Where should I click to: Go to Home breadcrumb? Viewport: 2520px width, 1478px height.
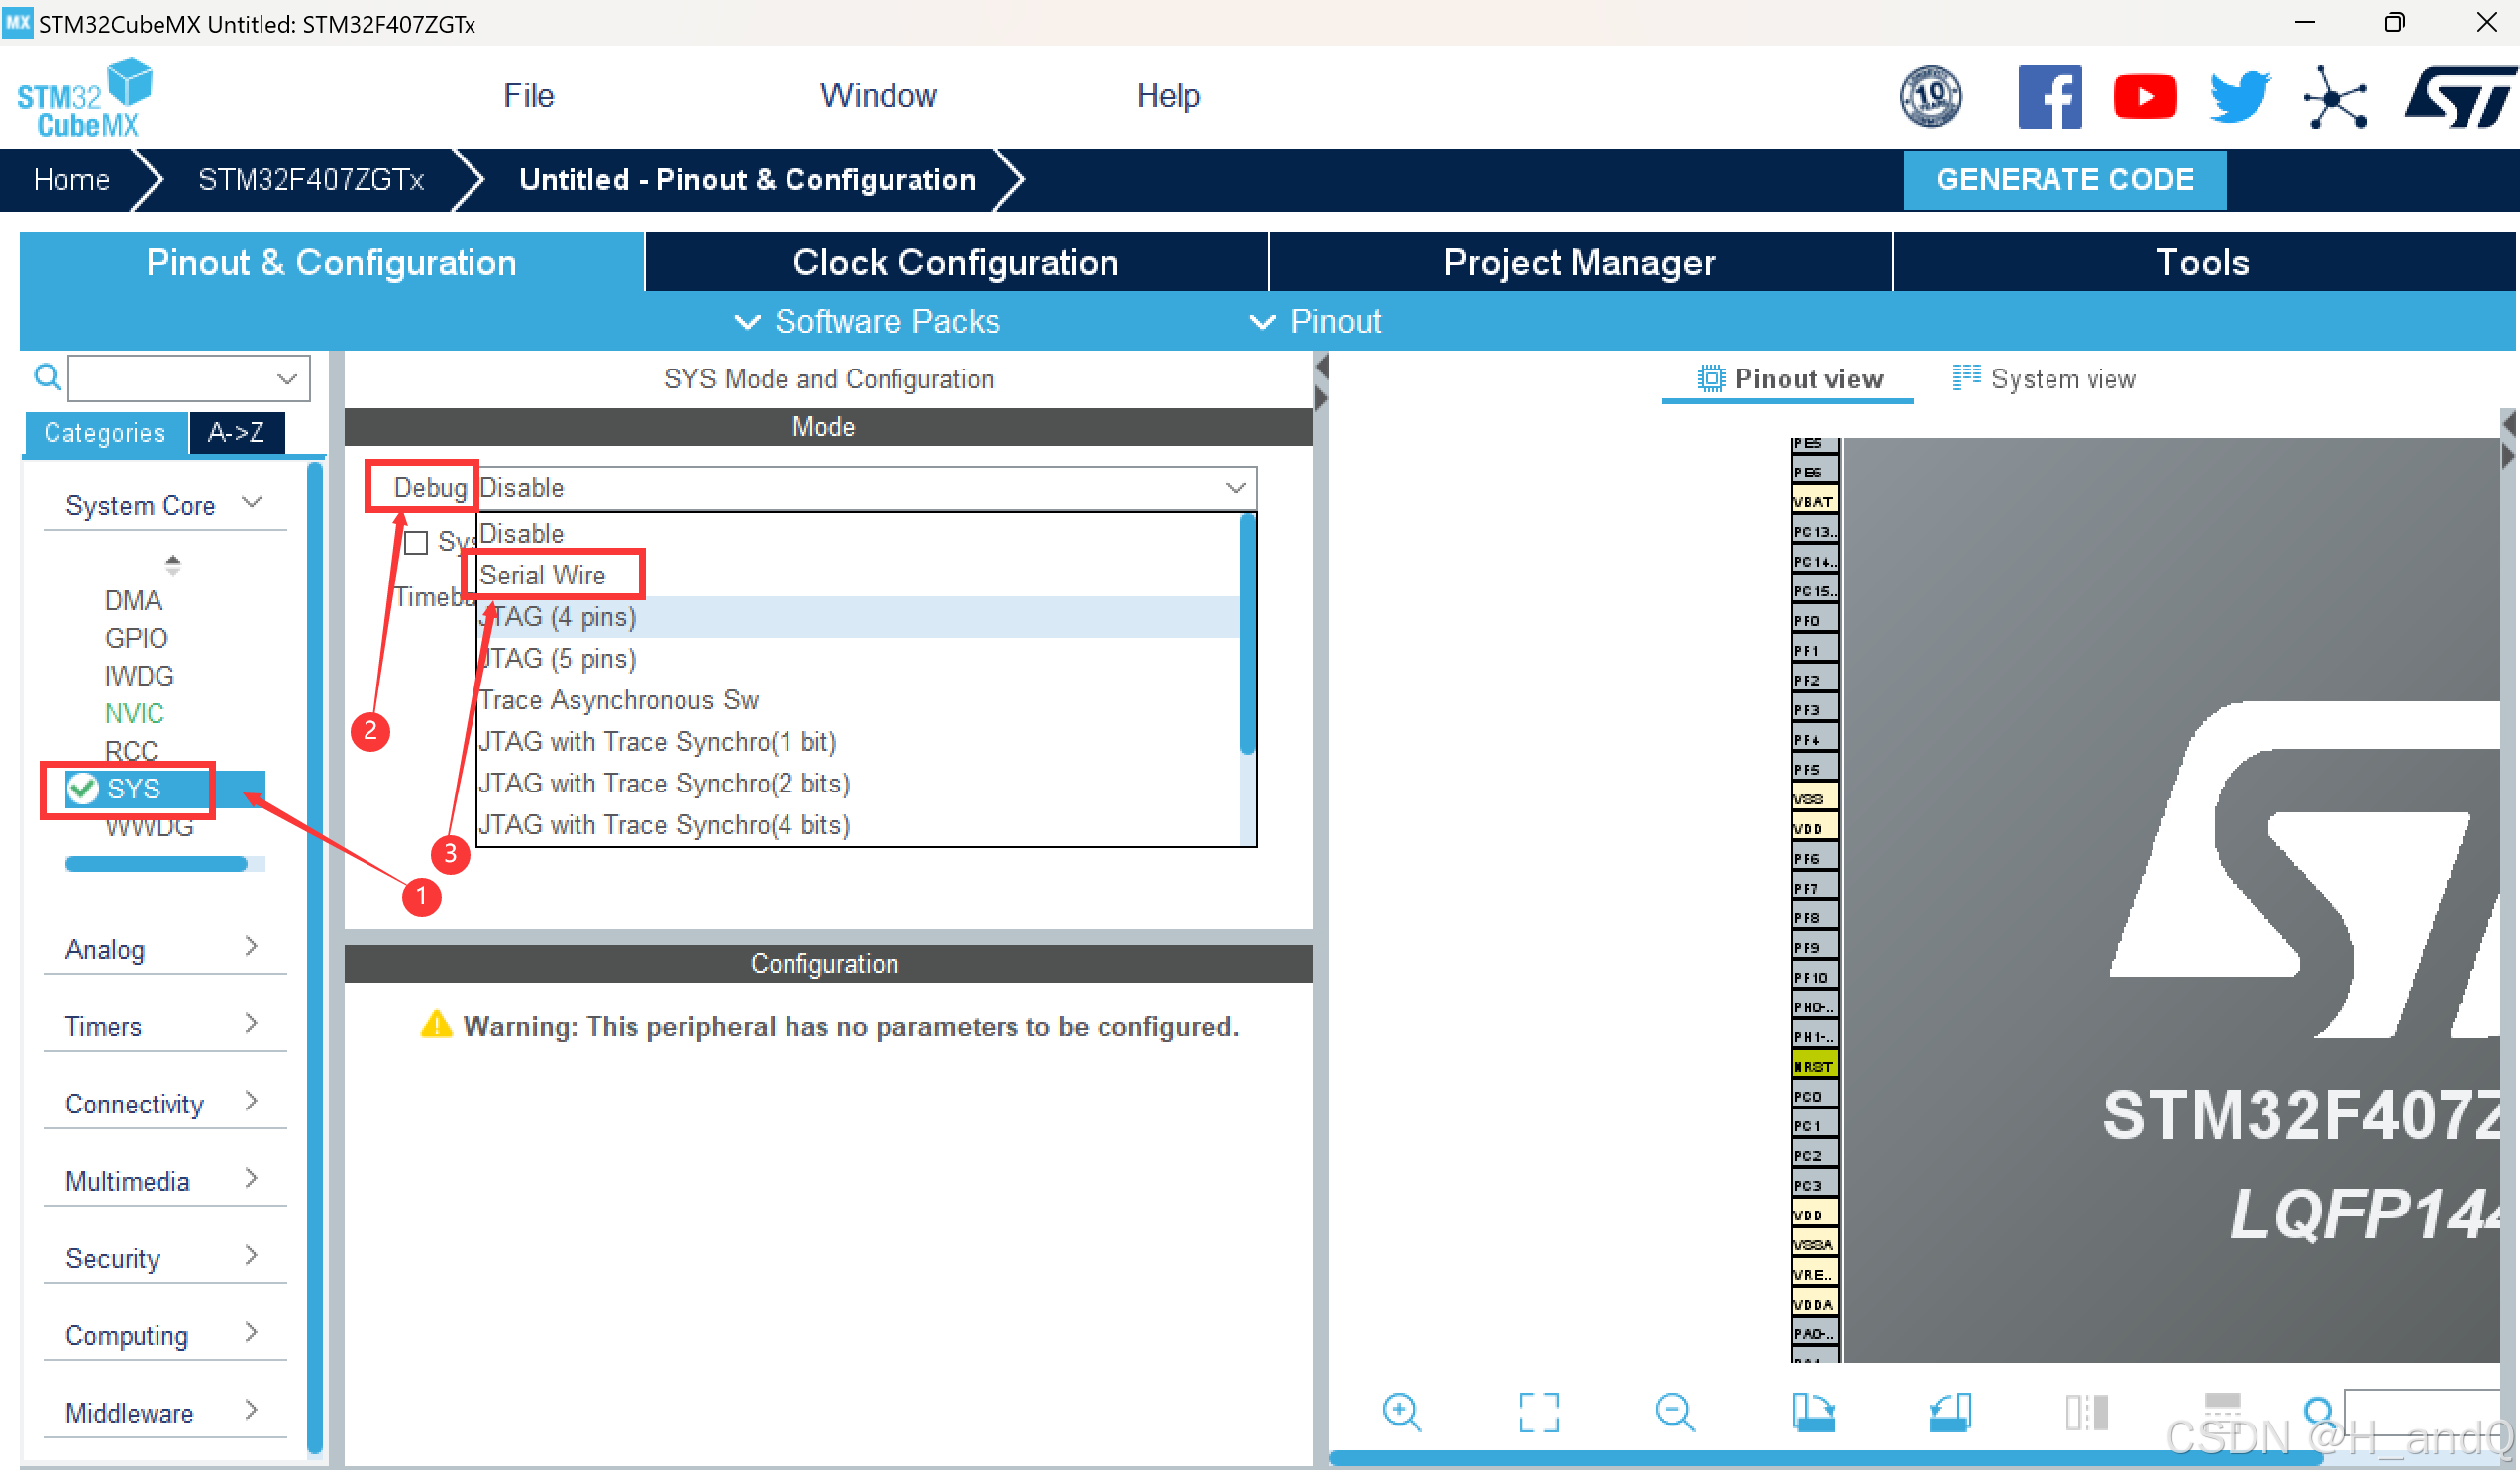tap(71, 180)
